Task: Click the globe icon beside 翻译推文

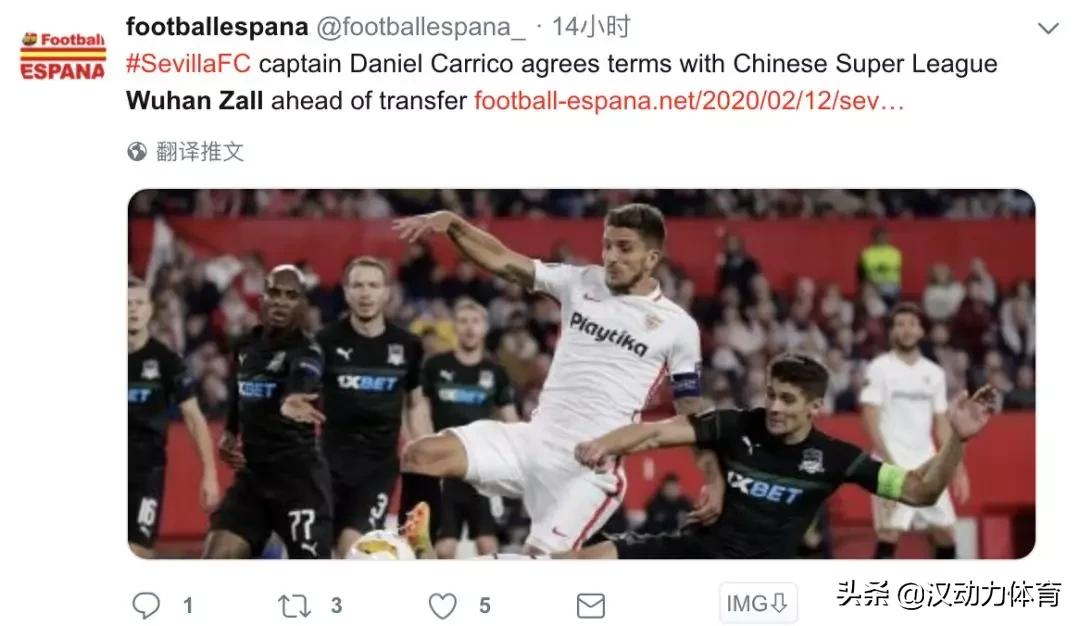Action: point(137,152)
